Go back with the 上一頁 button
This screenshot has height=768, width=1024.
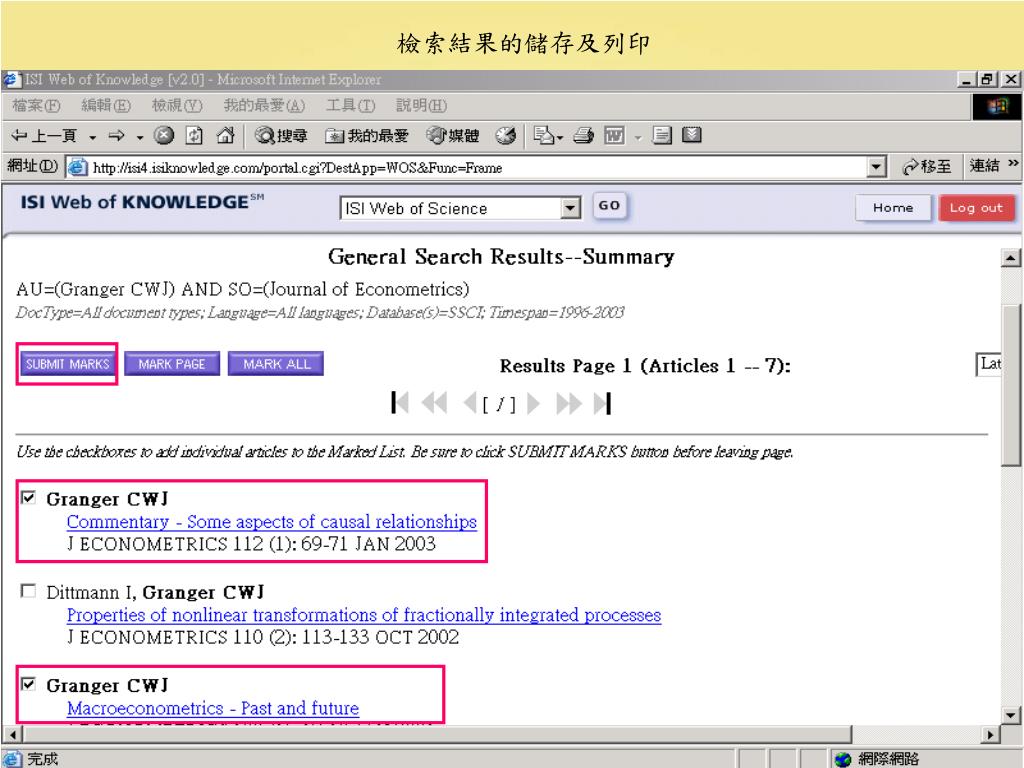[x=44, y=136]
